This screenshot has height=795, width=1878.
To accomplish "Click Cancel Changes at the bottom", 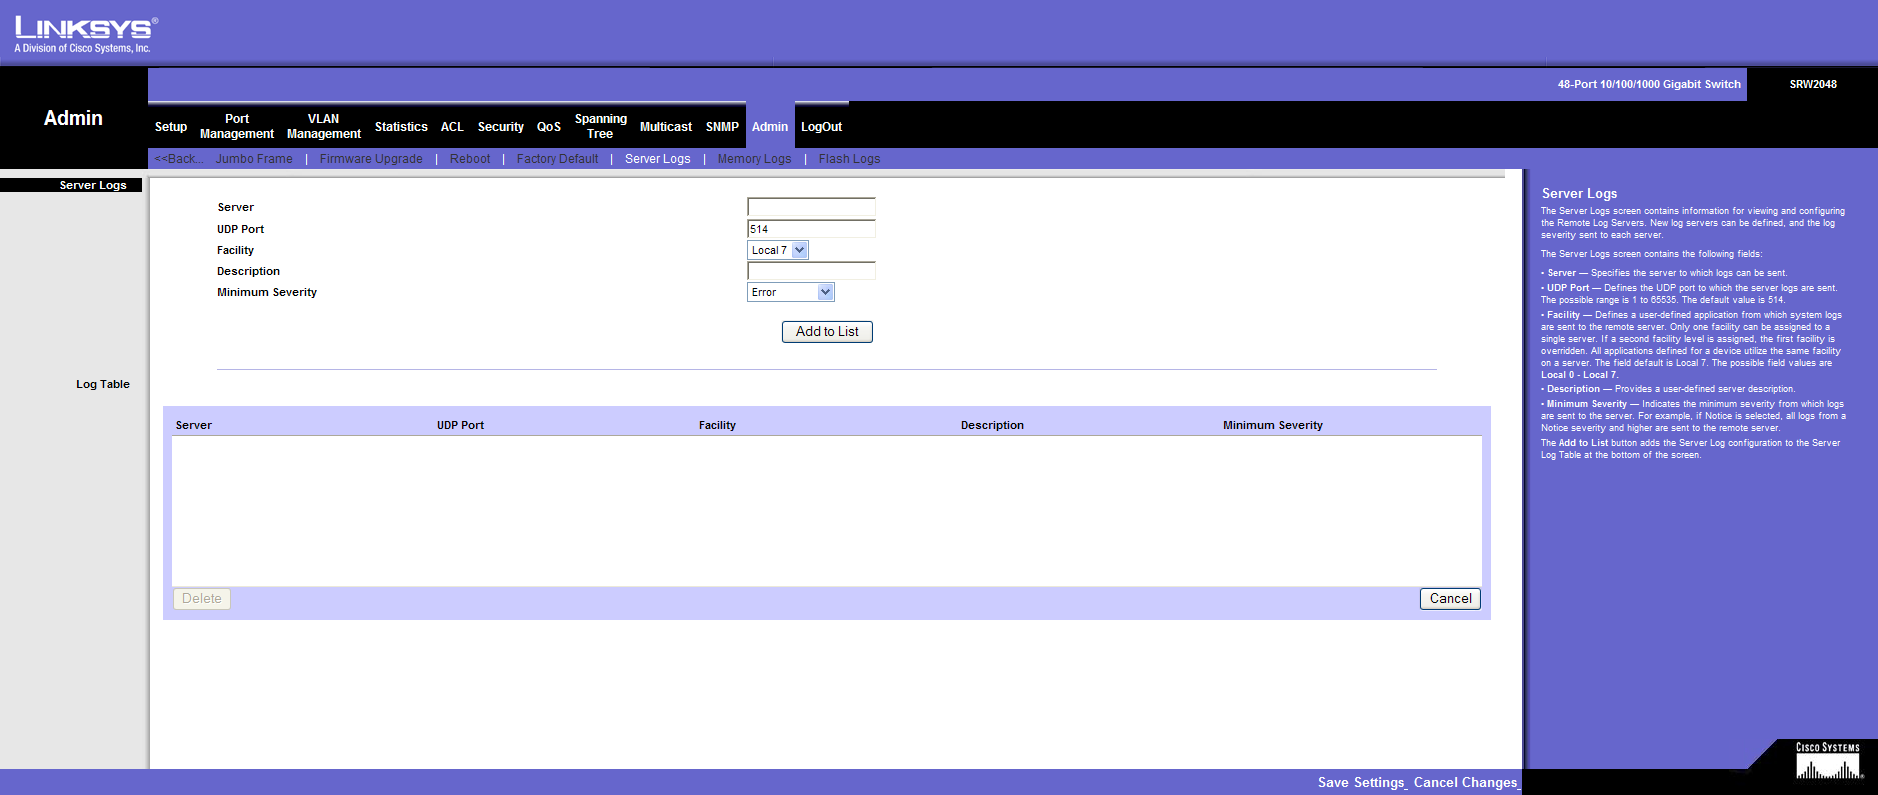I will tap(1465, 783).
